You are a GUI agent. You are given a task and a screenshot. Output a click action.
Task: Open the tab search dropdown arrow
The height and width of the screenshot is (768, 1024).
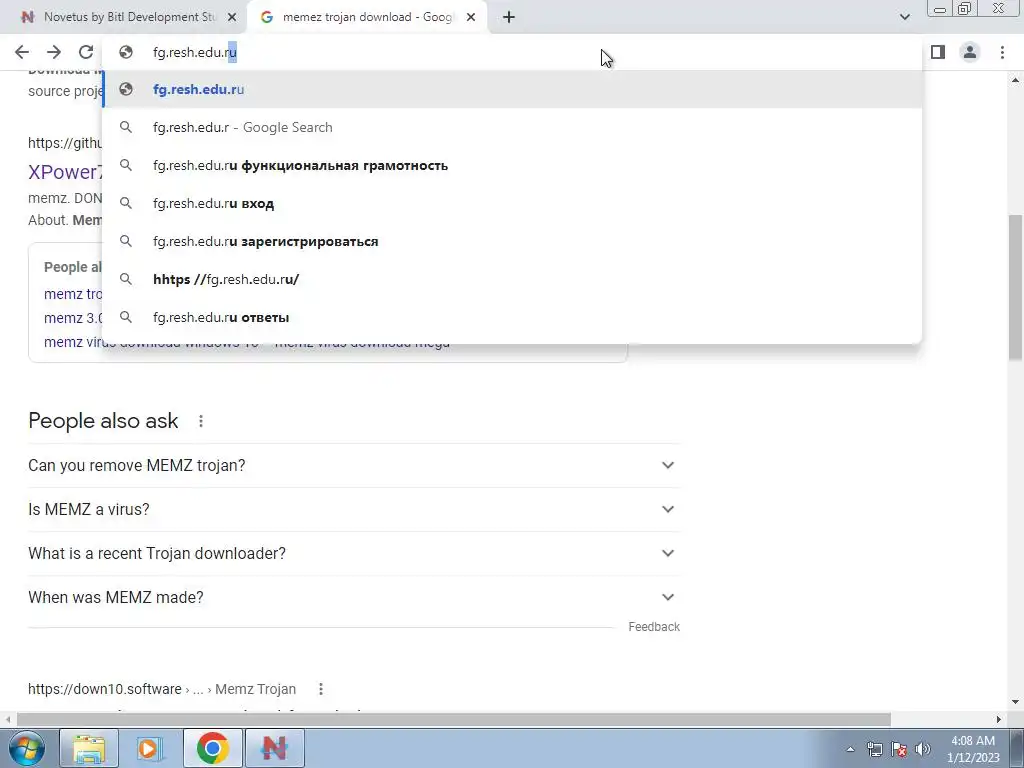[x=904, y=17]
